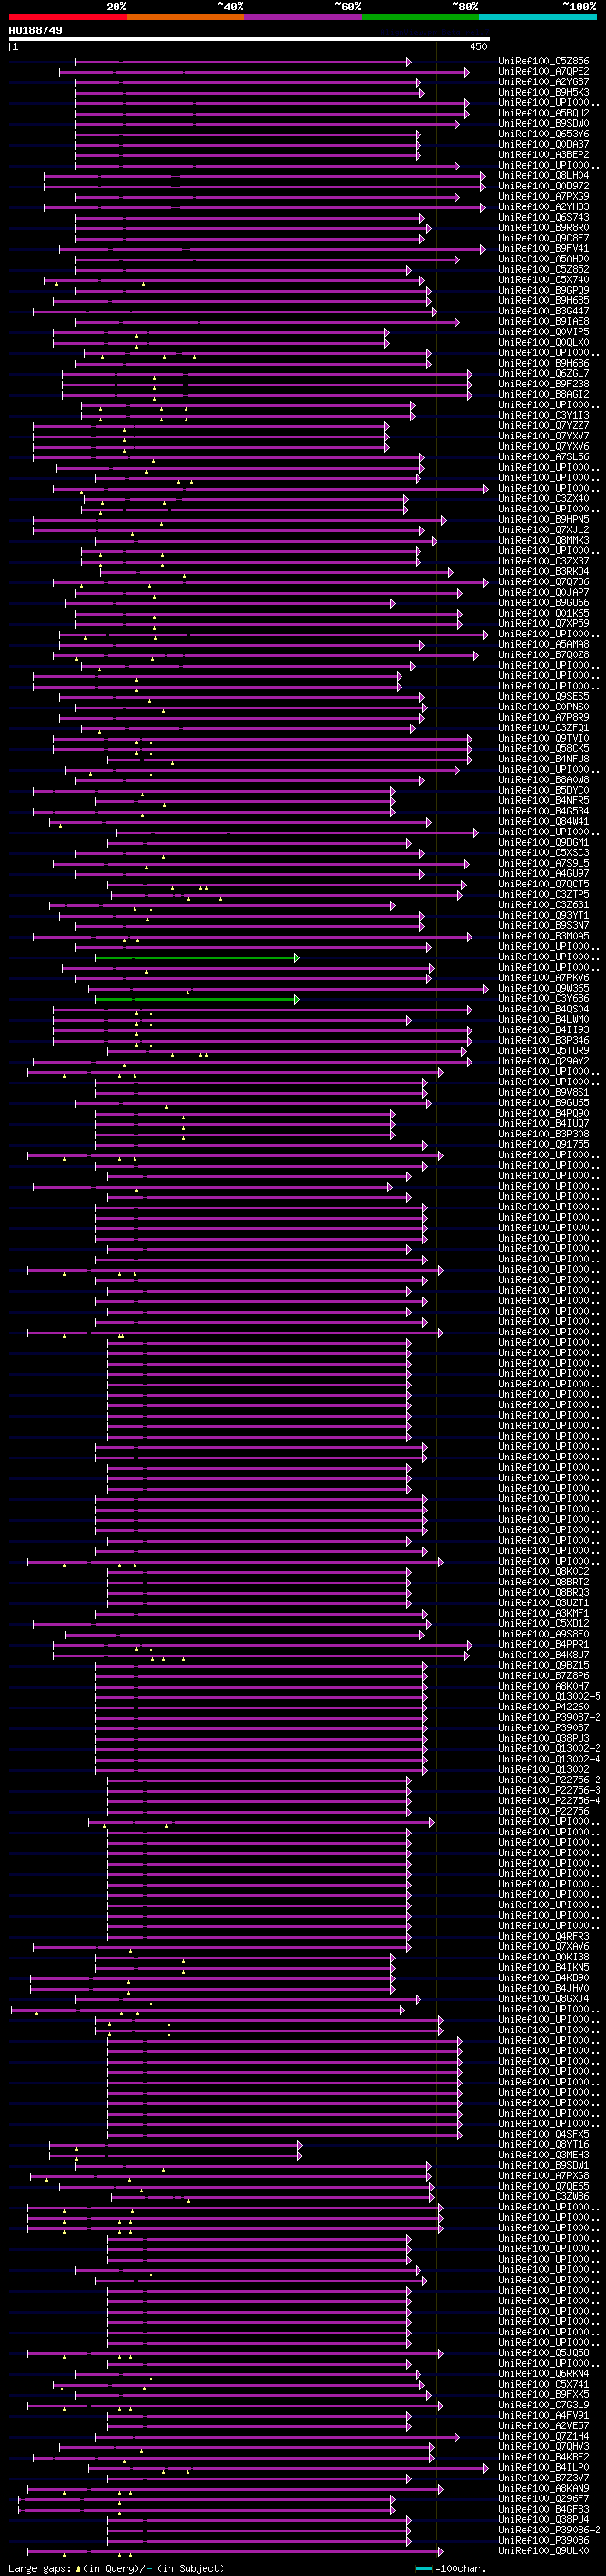Screen dimensions: 606x2576
Task: Open hit UniRef100_Q0D972
Action: point(544,186)
